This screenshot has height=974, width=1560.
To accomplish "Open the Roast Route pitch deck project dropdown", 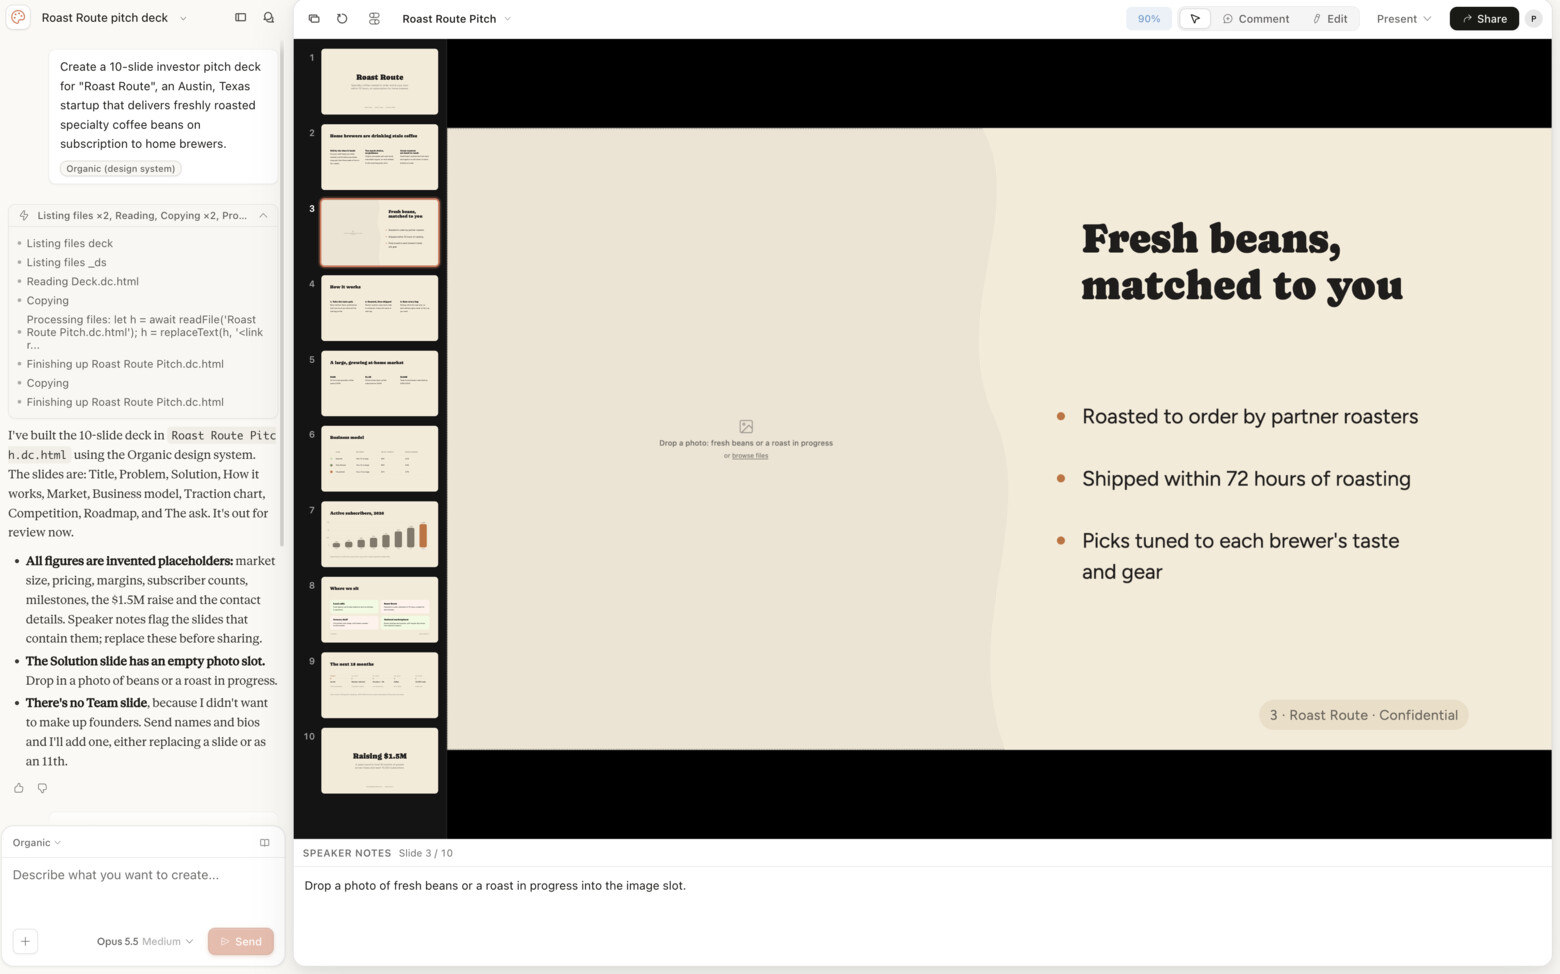I will click(114, 17).
